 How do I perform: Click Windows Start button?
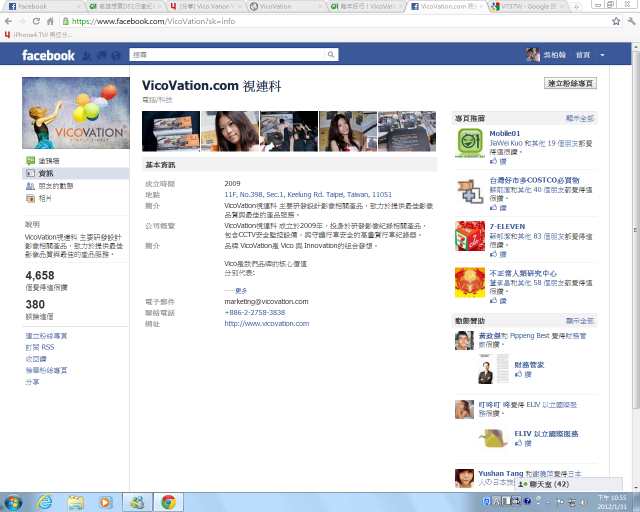pos(13,502)
